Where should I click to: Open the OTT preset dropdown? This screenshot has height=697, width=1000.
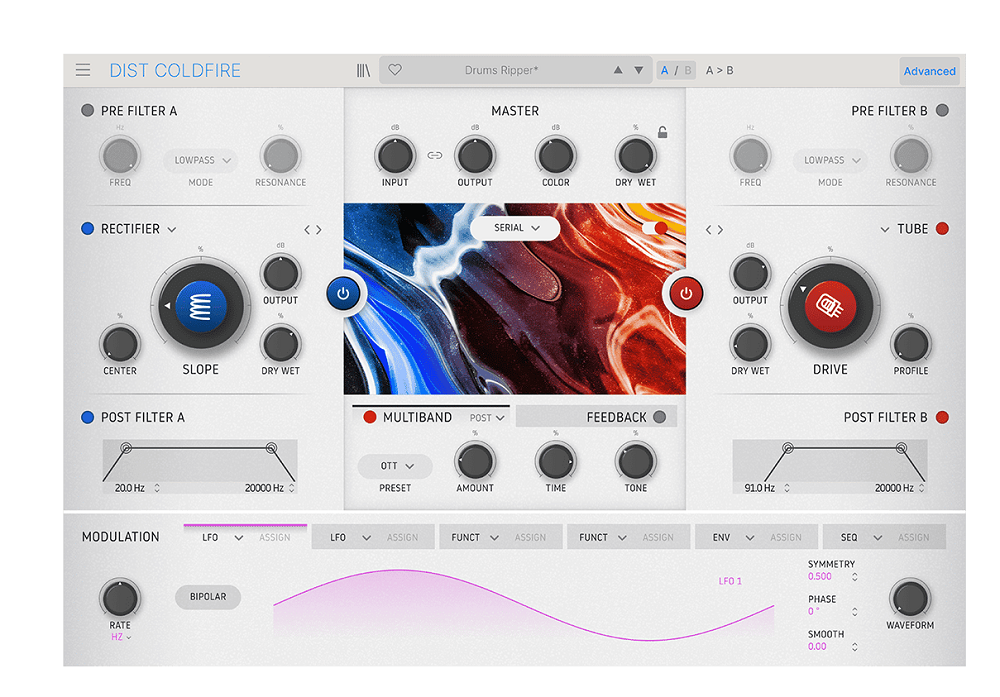[x=394, y=466]
